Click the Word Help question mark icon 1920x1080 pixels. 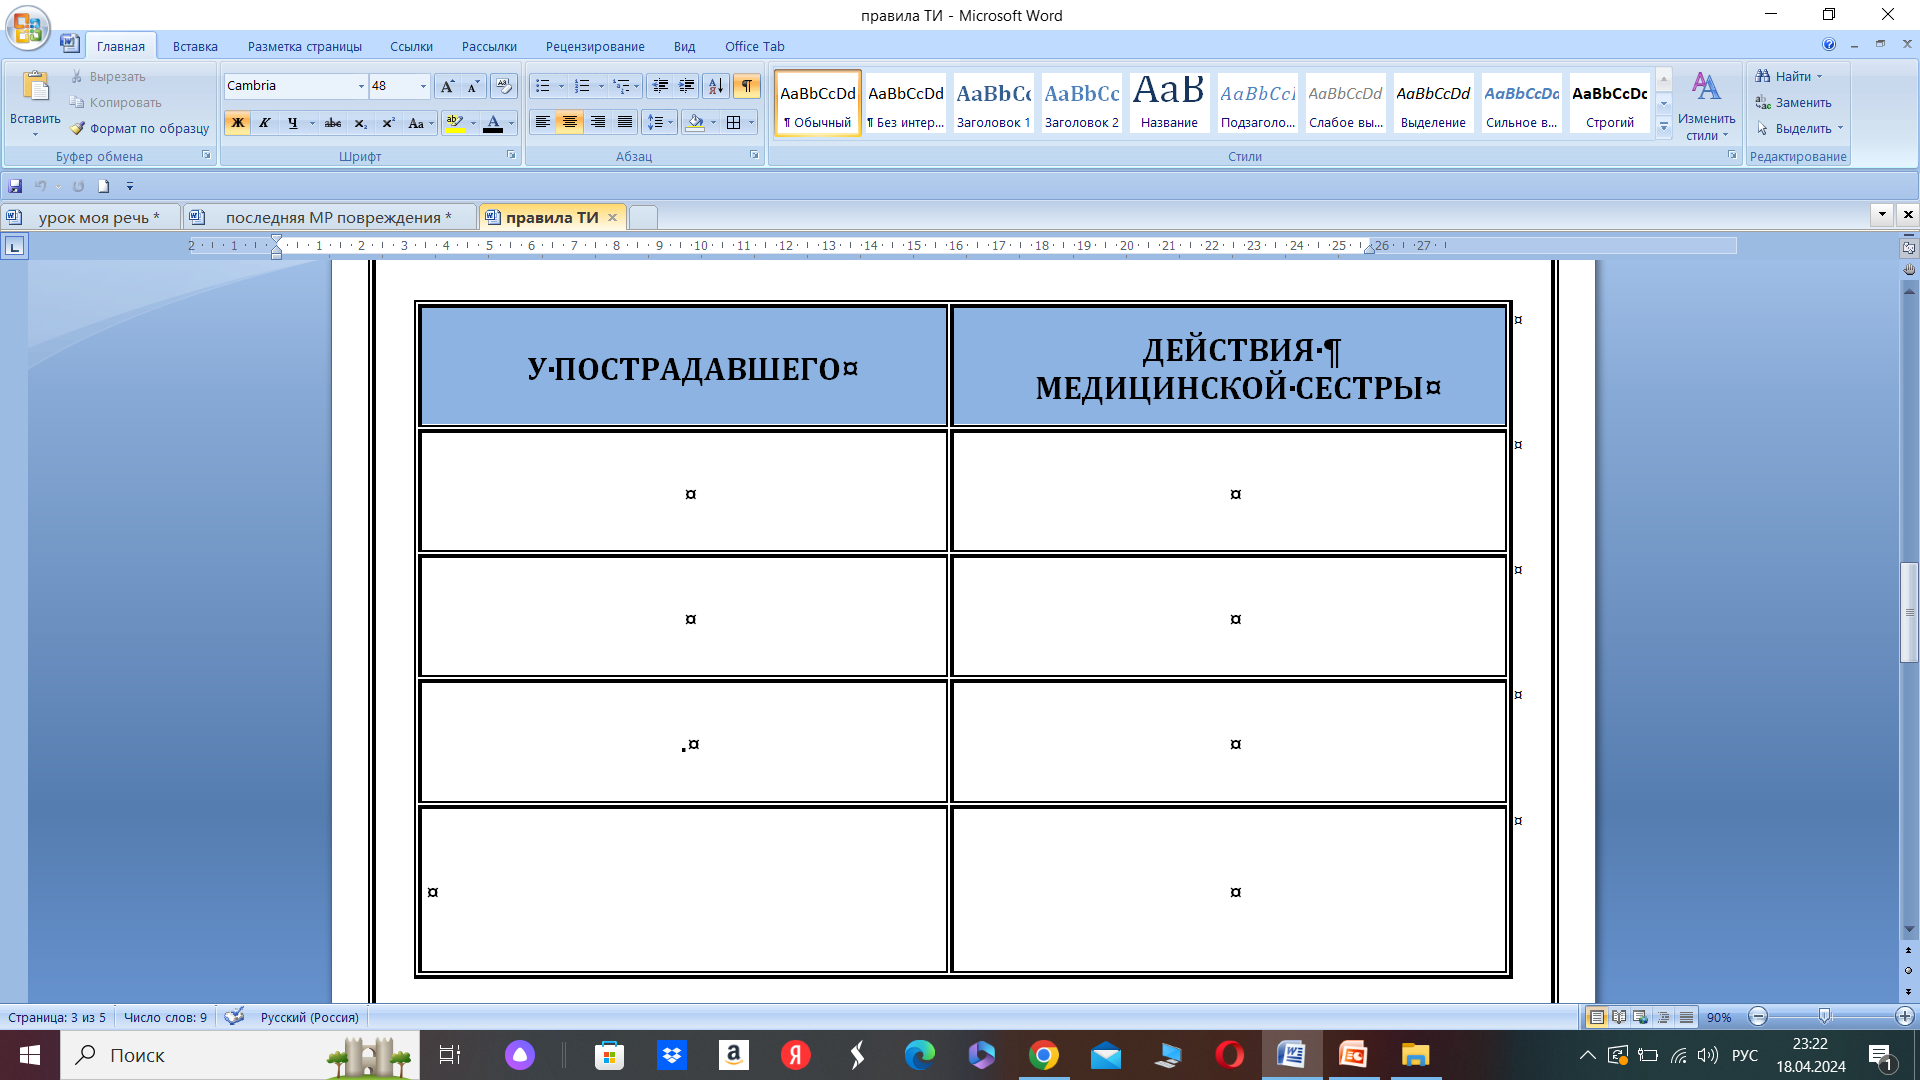pyautogui.click(x=1829, y=45)
